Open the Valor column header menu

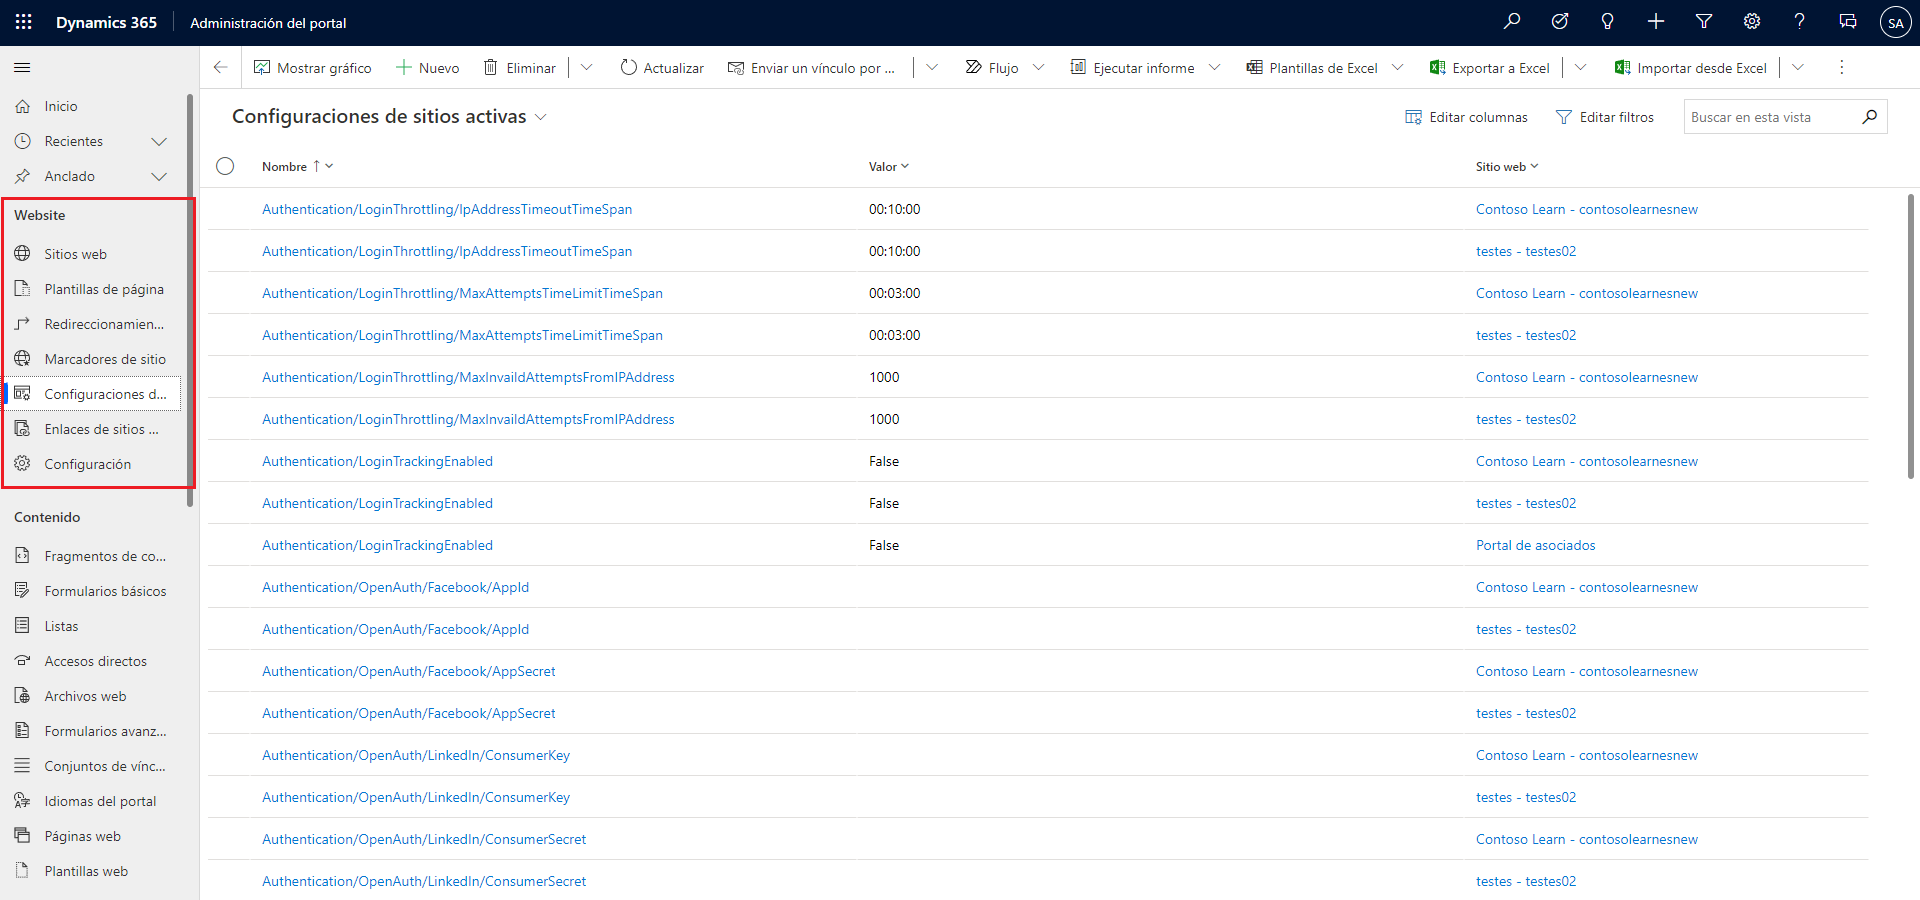888,167
